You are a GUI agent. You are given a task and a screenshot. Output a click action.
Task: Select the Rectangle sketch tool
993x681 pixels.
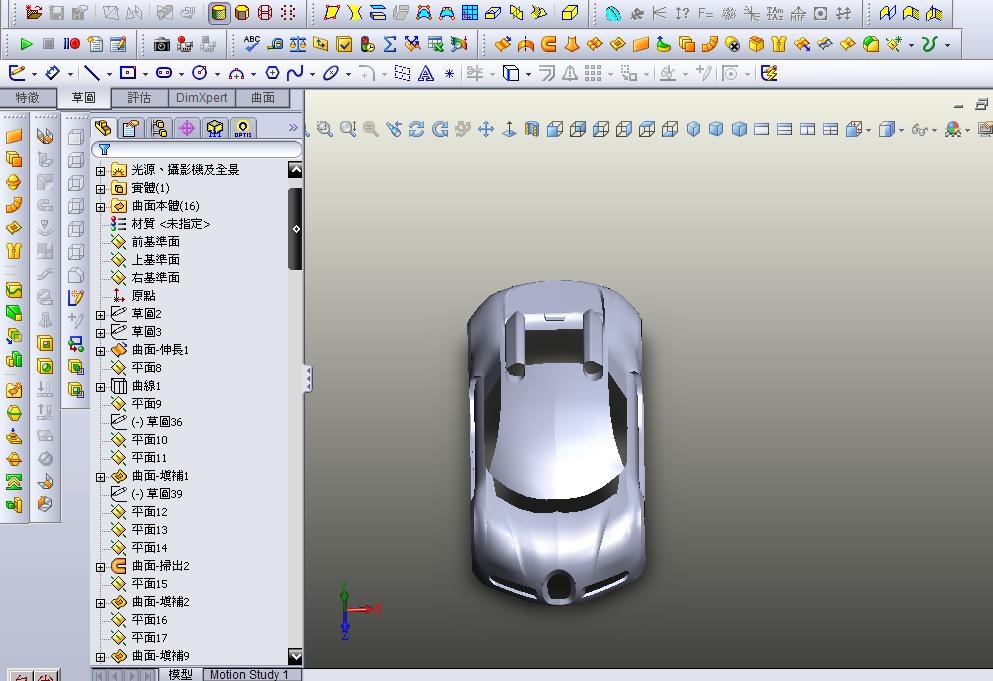[128, 73]
